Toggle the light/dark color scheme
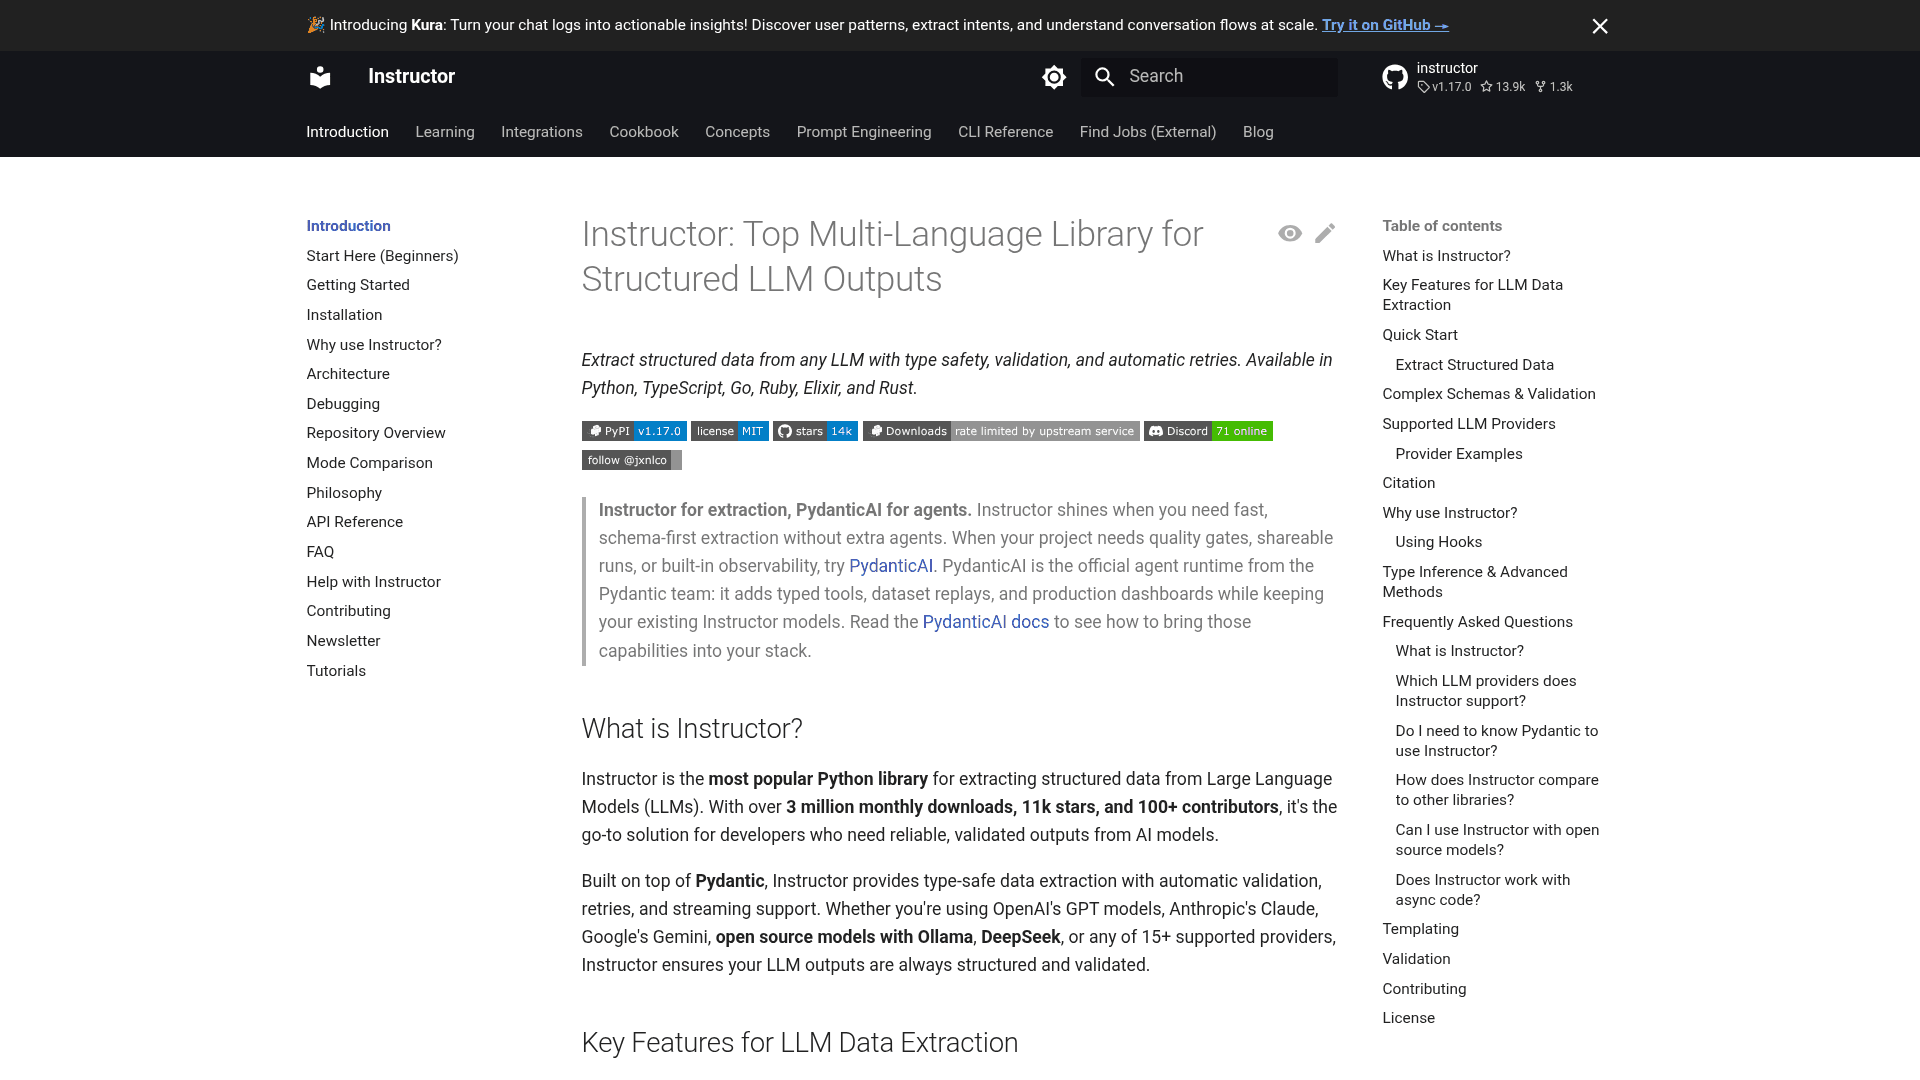The image size is (1920, 1080). [1054, 77]
